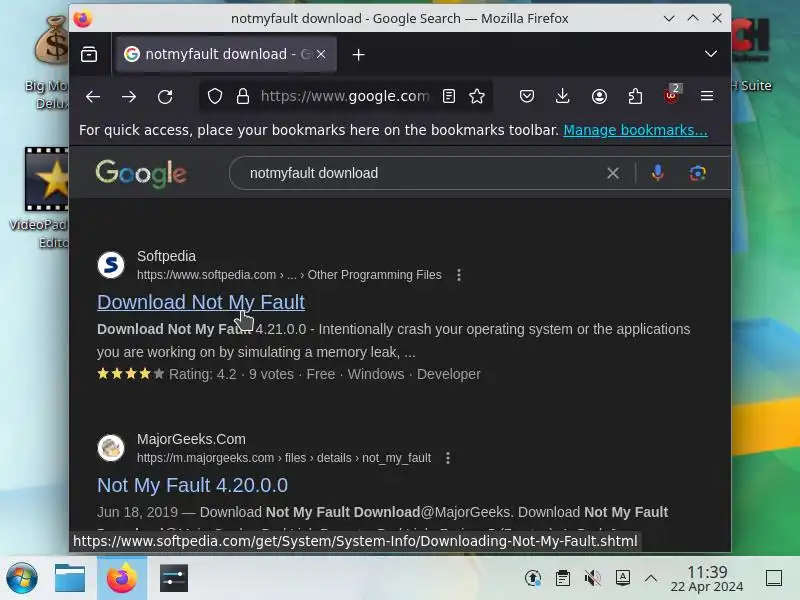800x600 pixels.
Task: Search by image with Lens icon
Action: click(x=697, y=173)
